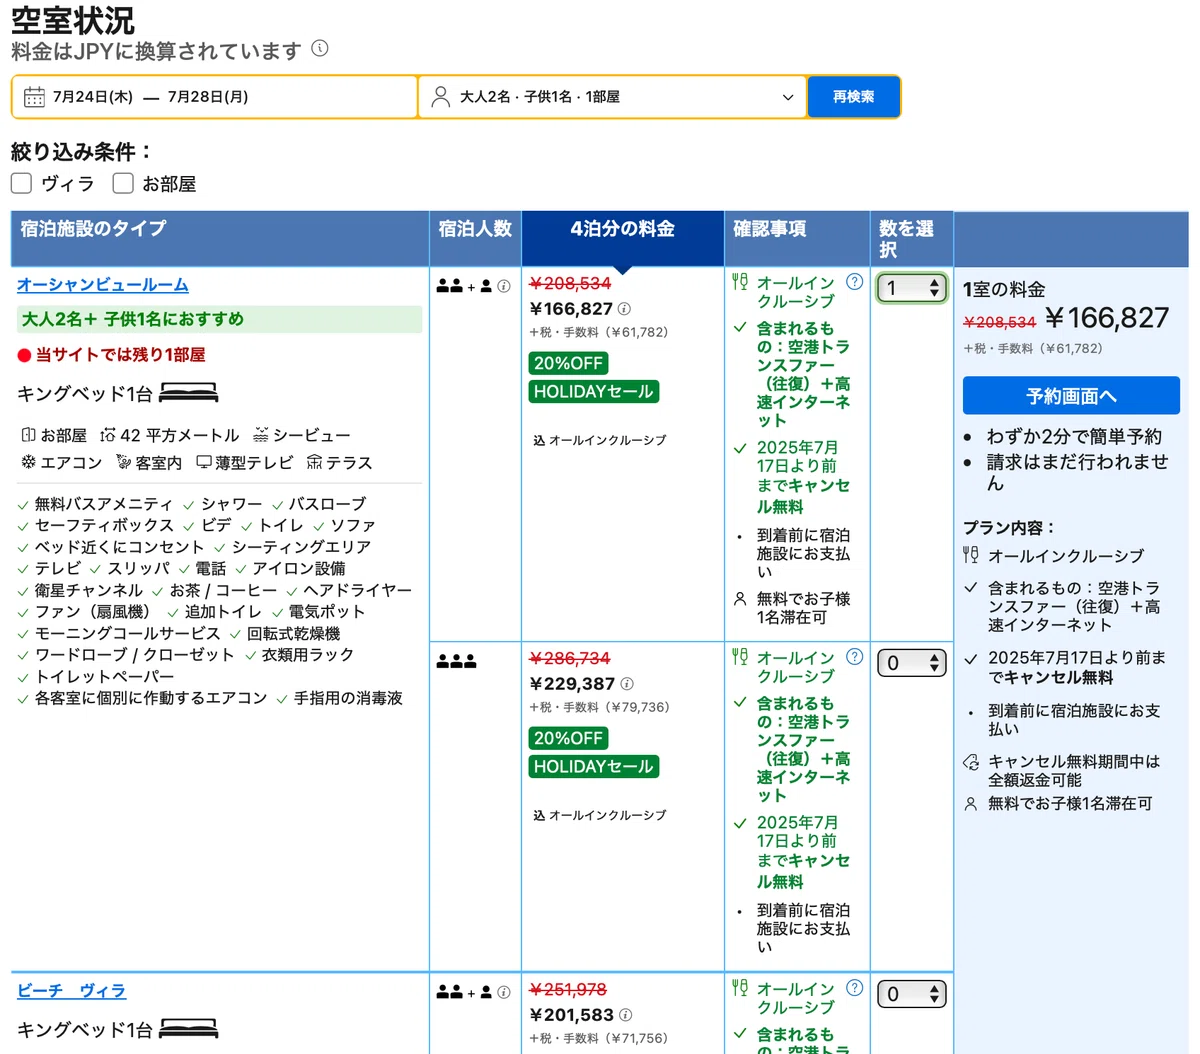Open the guests and rooms dropdown
The height and width of the screenshot is (1054, 1200).
click(612, 97)
